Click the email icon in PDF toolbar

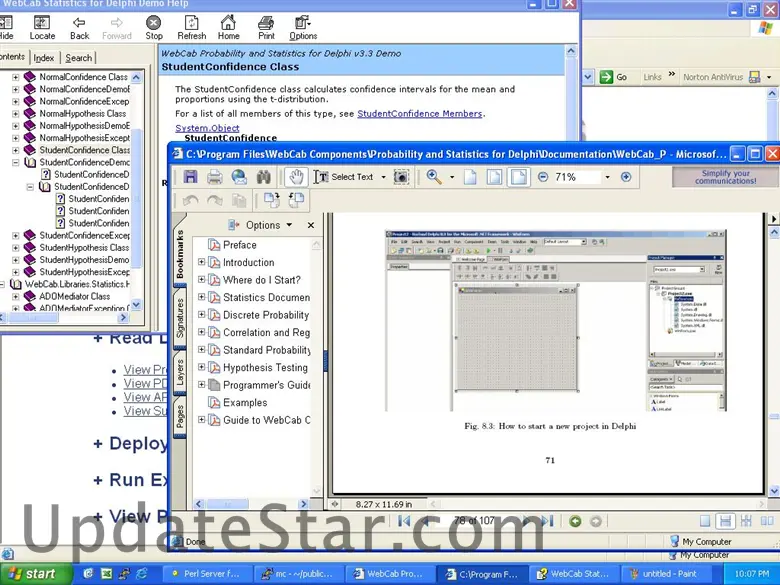pos(239,177)
